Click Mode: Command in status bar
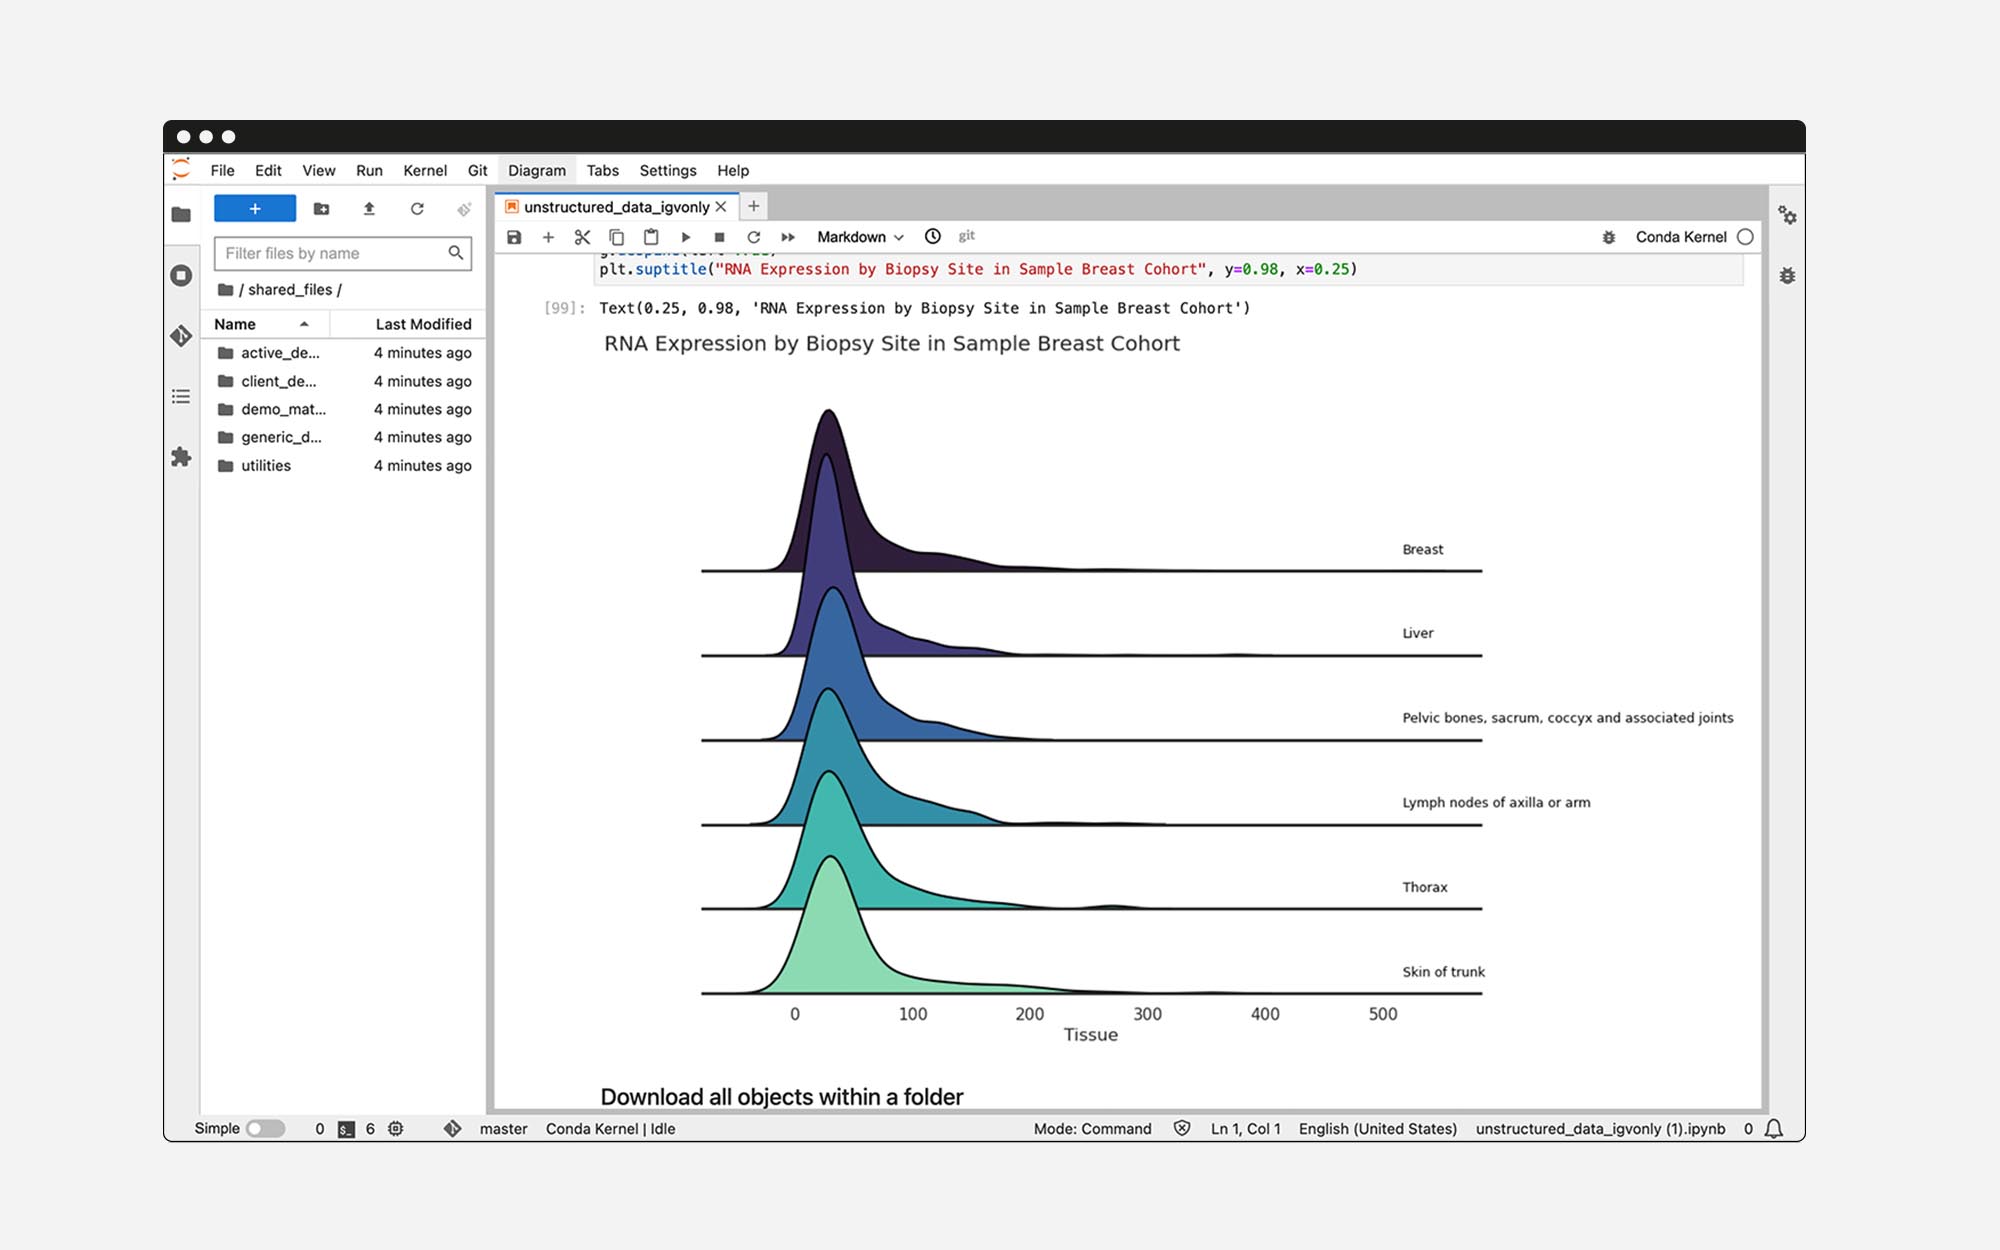Viewport: 2000px width, 1250px height. (x=1092, y=1129)
